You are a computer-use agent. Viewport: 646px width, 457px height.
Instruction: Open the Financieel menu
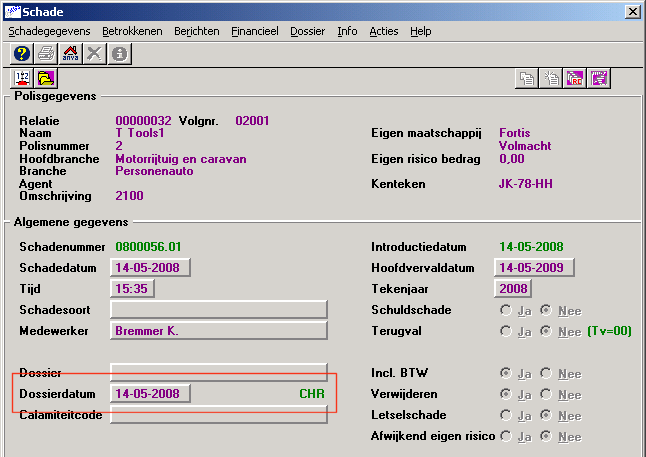click(x=255, y=31)
